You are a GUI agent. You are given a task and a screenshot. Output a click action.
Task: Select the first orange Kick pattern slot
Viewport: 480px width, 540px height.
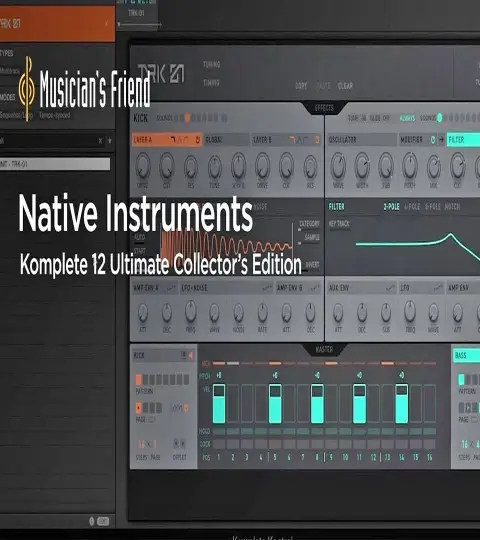[x=138, y=380]
